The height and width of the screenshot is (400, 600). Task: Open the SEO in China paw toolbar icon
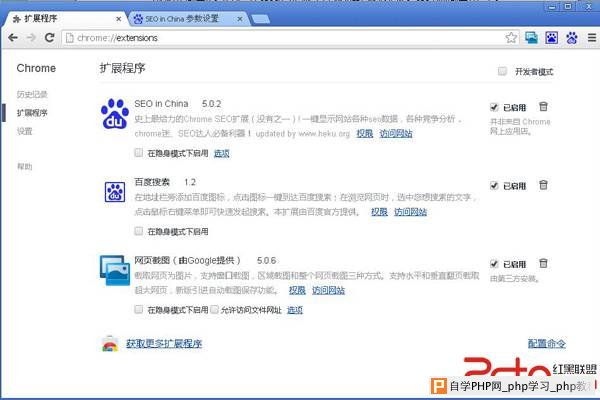click(572, 38)
